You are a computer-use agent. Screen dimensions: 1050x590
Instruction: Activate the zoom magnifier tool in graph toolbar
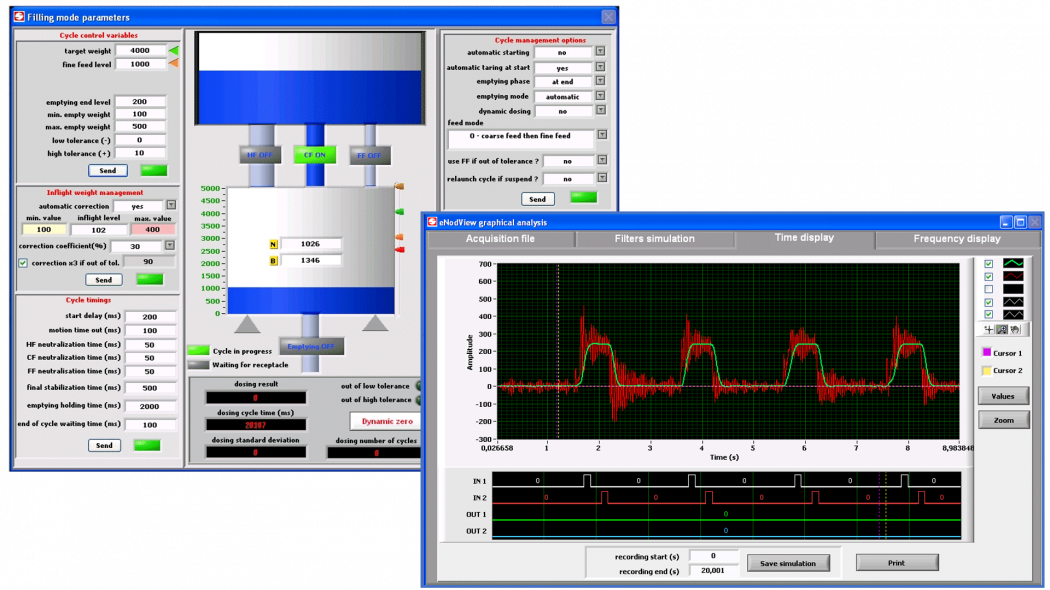(x=1004, y=329)
